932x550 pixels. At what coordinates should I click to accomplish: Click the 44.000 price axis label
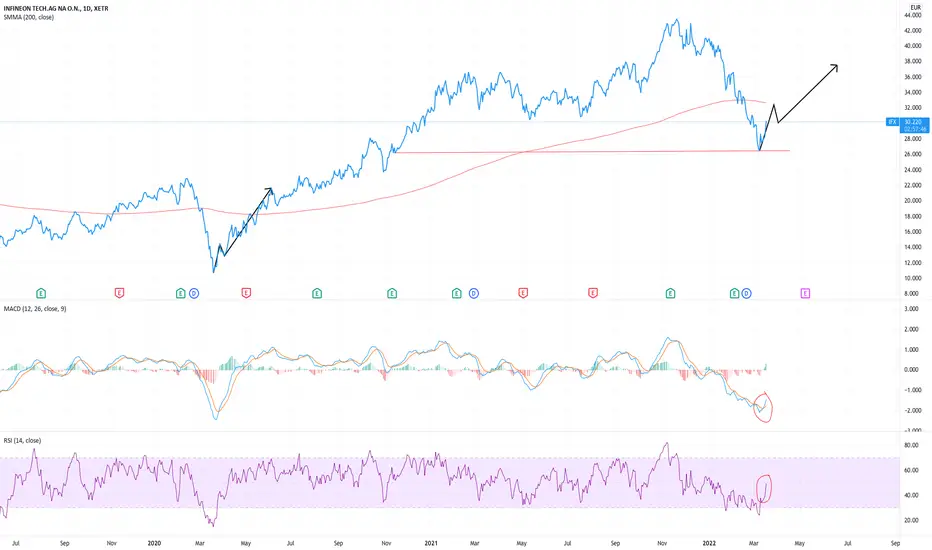(913, 15)
